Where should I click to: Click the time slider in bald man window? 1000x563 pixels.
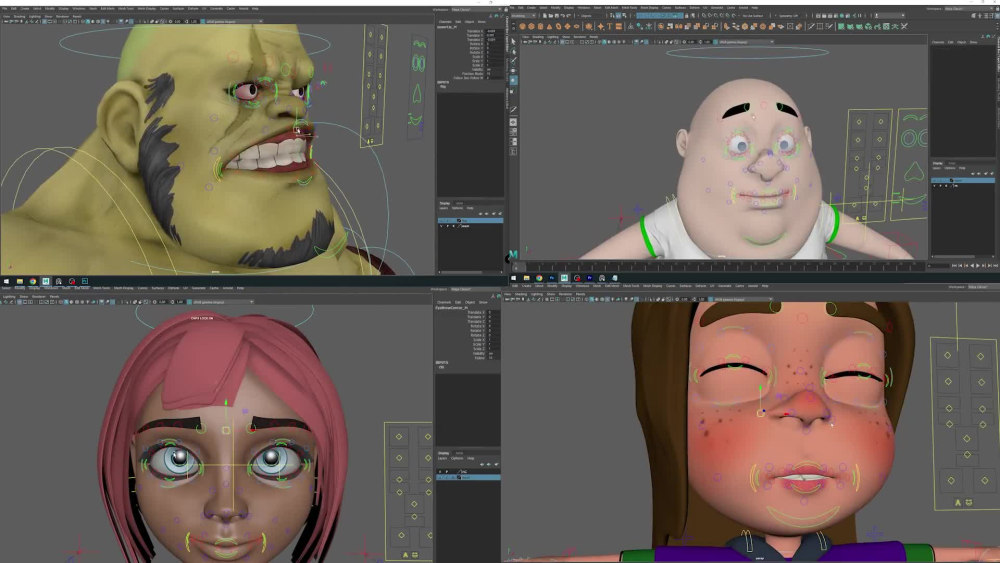click(721, 267)
